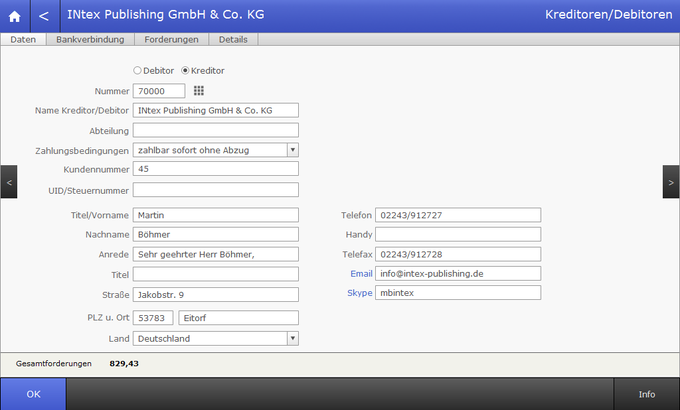Screen dimensions: 680x410
Task: Click the Kreditoren/Debitoren header title
Action: [608, 14]
